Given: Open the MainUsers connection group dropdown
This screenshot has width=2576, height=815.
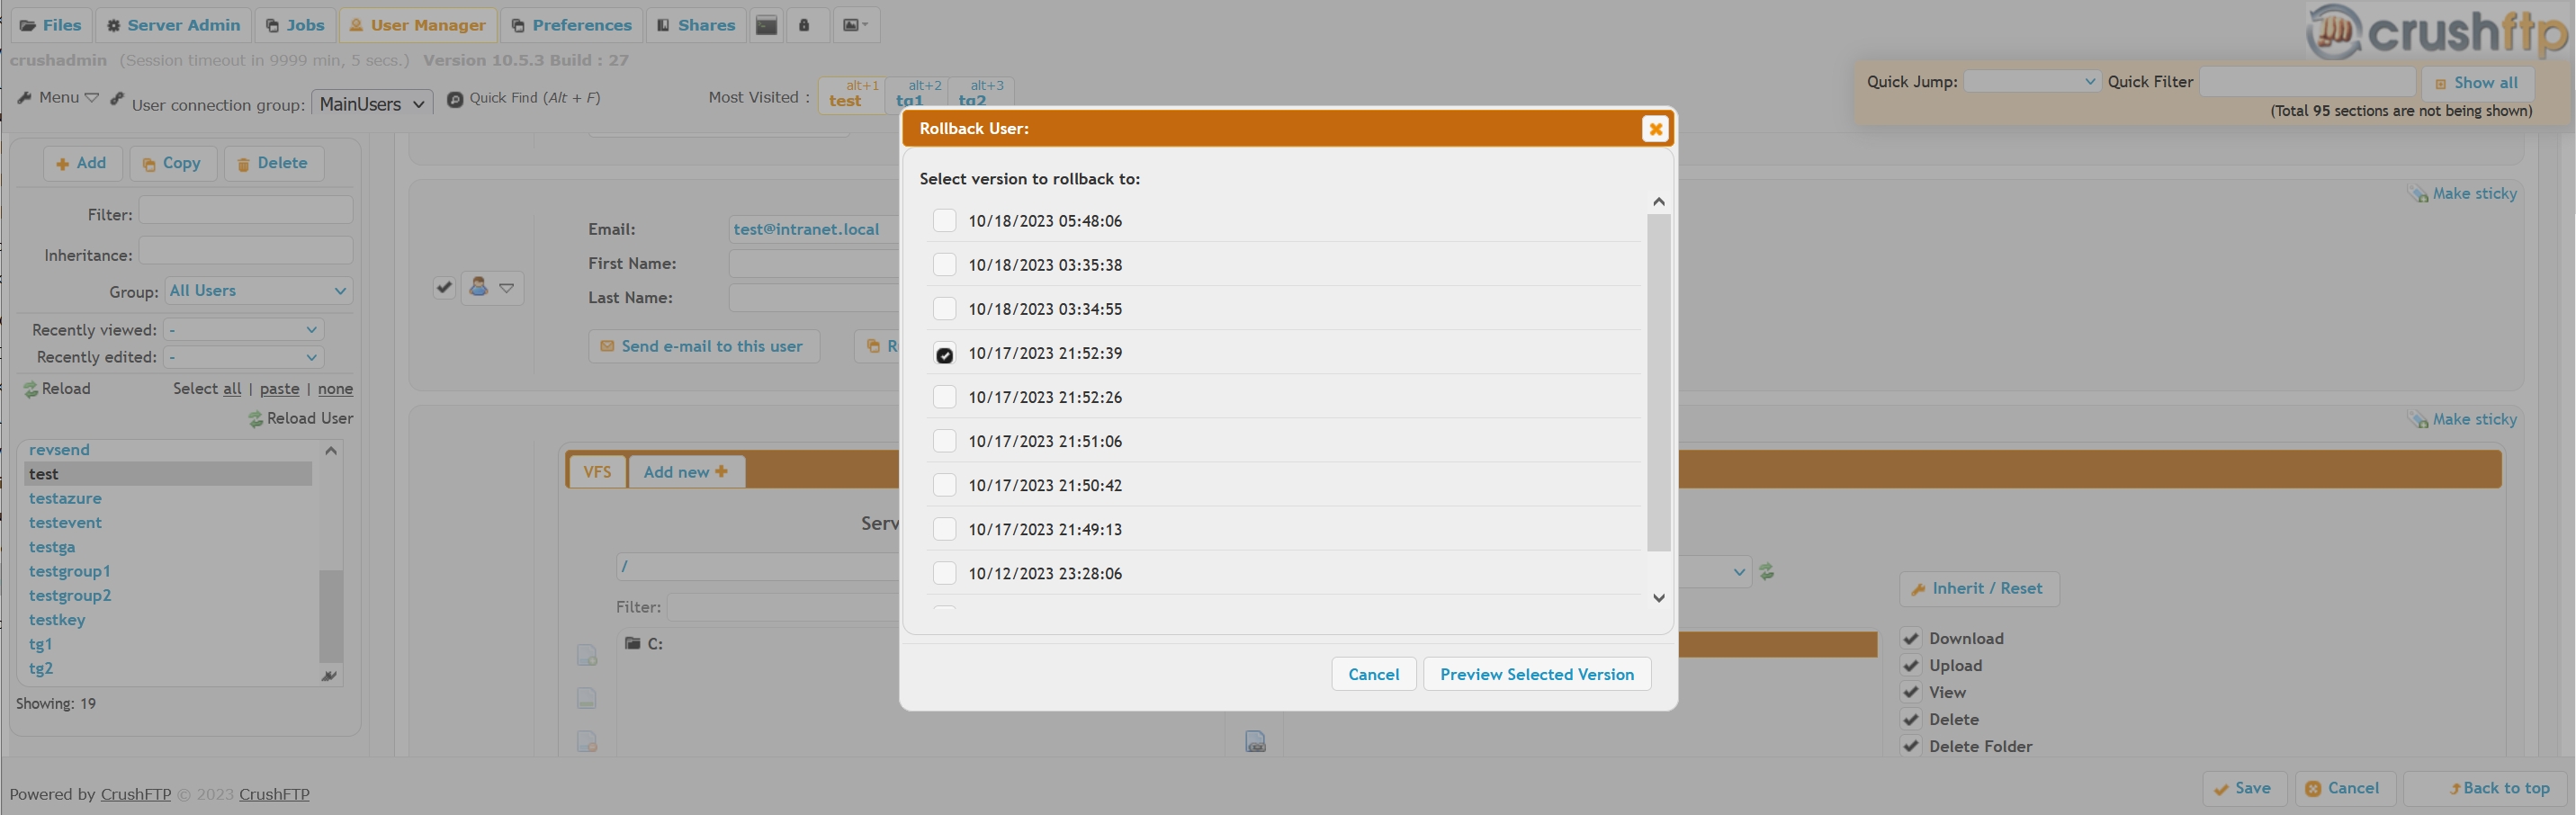Looking at the screenshot, I should (372, 103).
